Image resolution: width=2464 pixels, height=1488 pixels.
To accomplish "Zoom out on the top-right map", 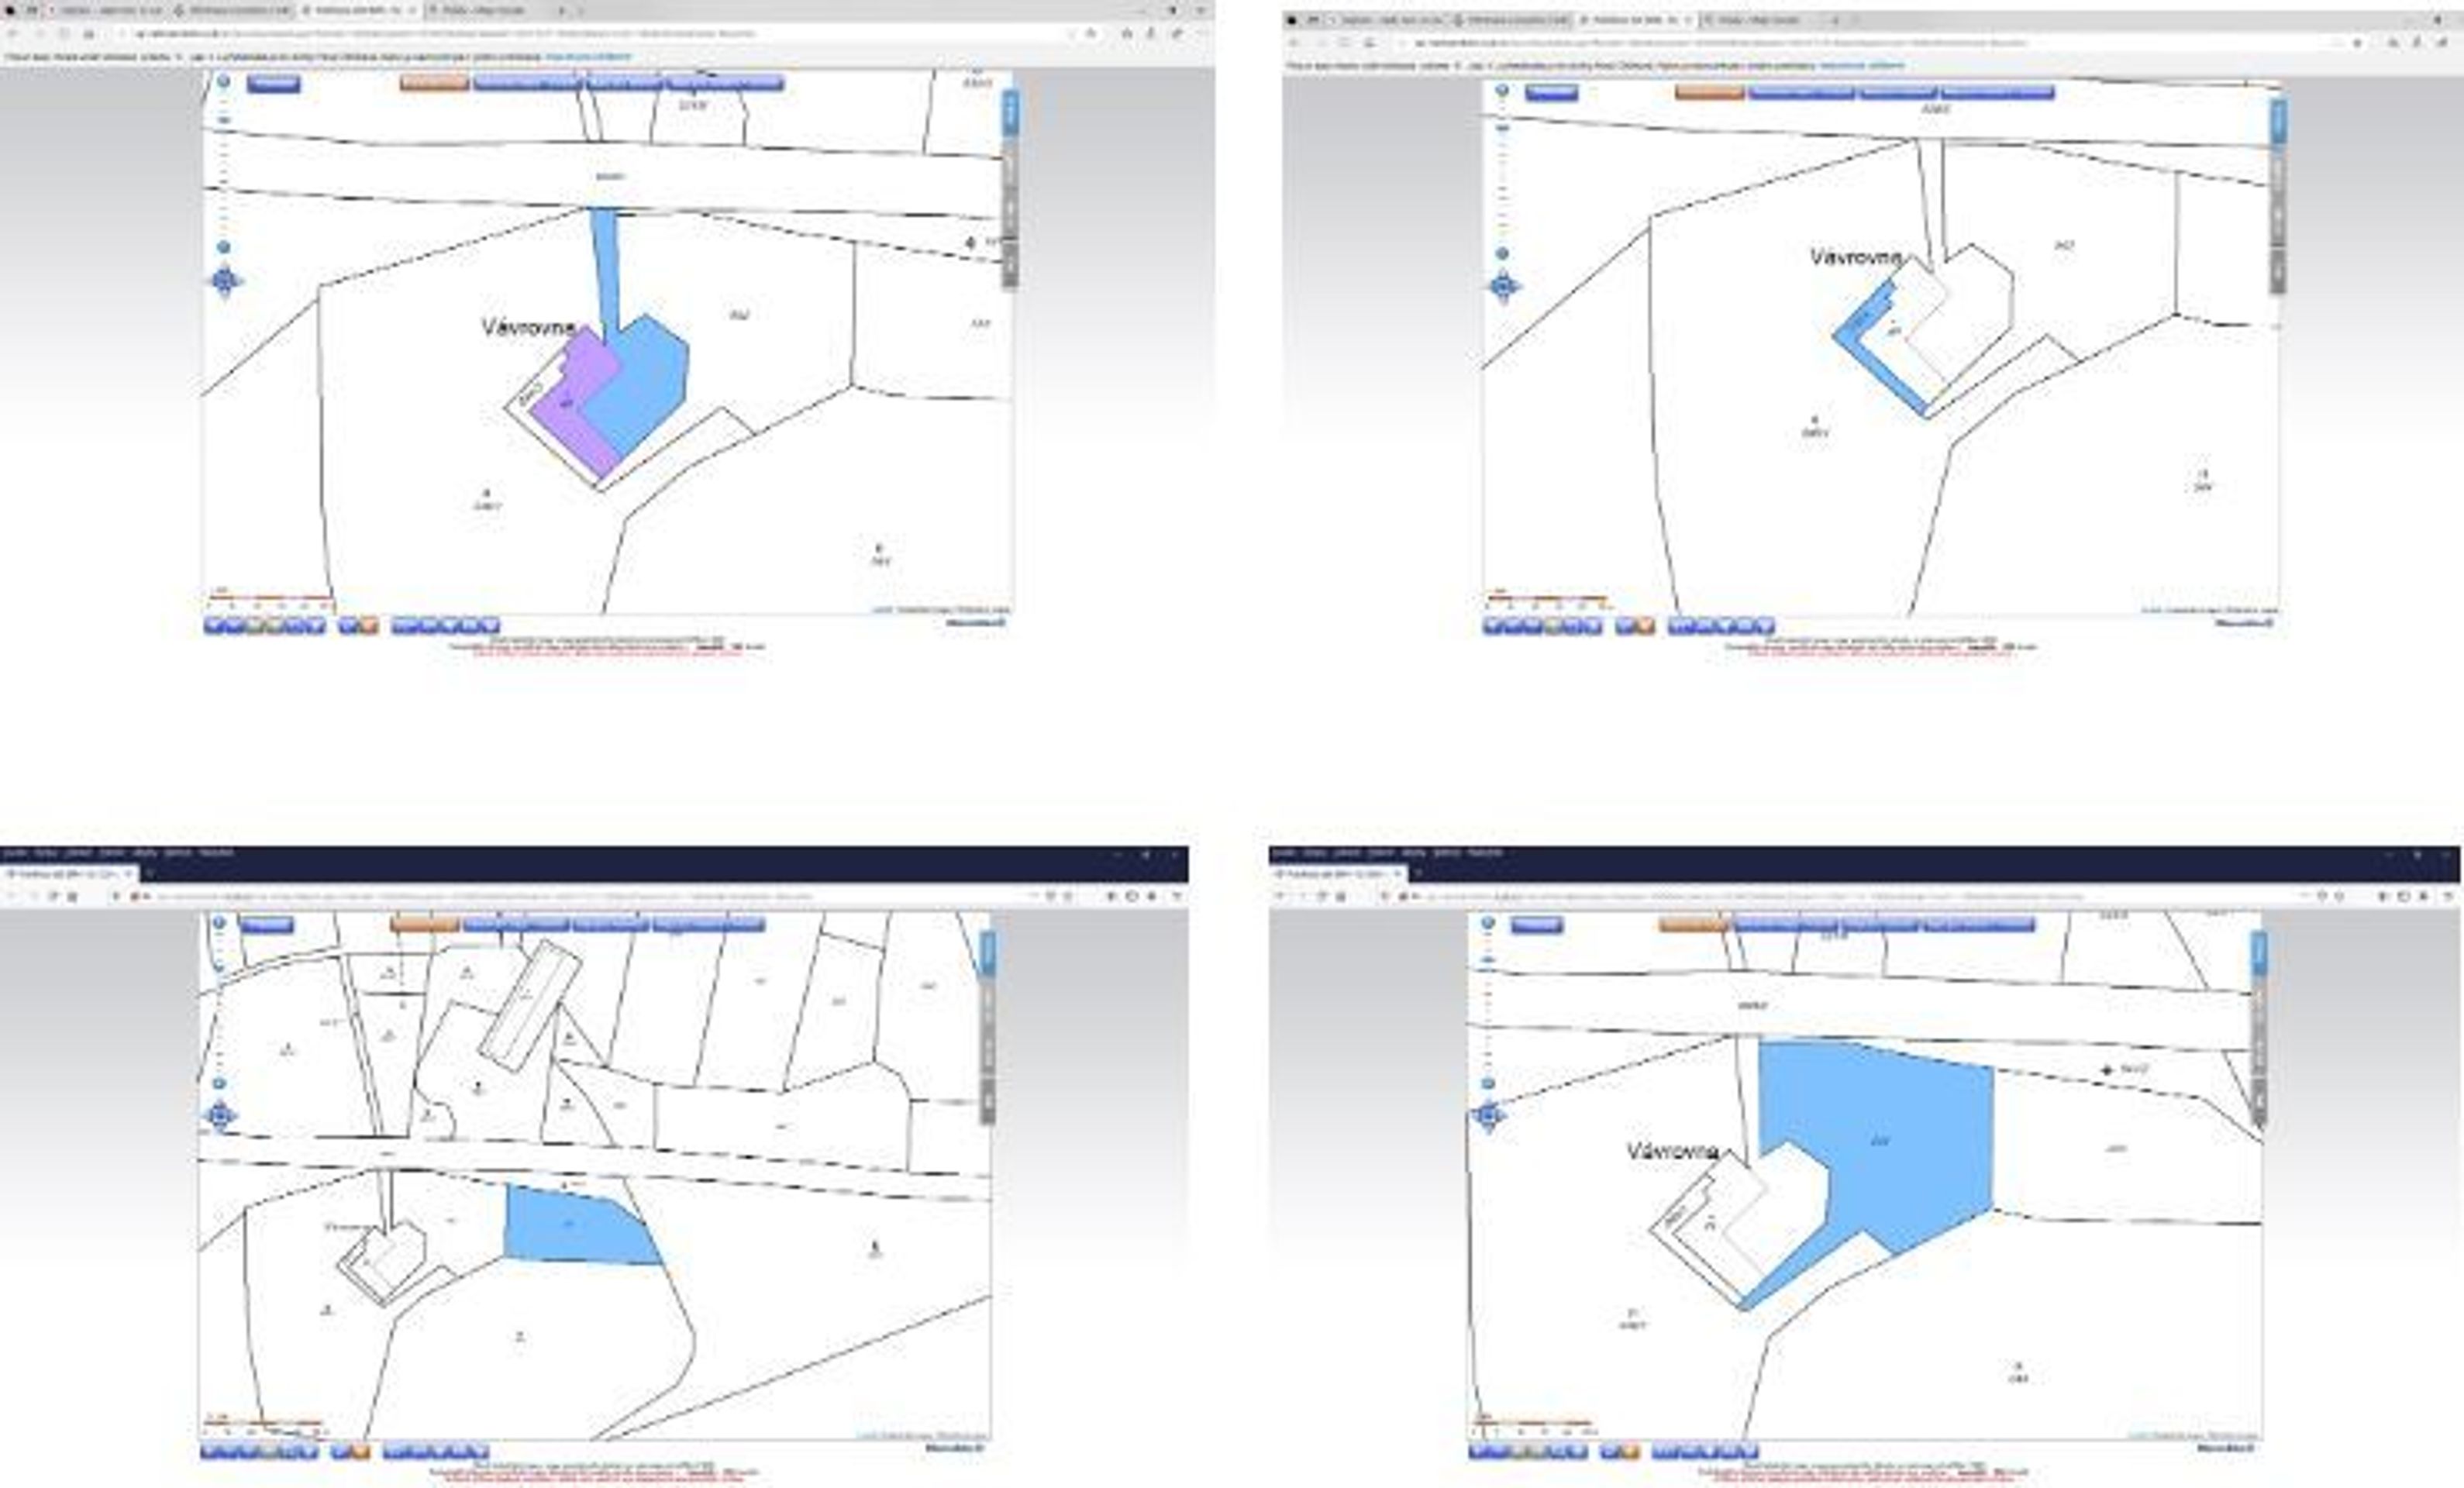I will pos(1502,254).
